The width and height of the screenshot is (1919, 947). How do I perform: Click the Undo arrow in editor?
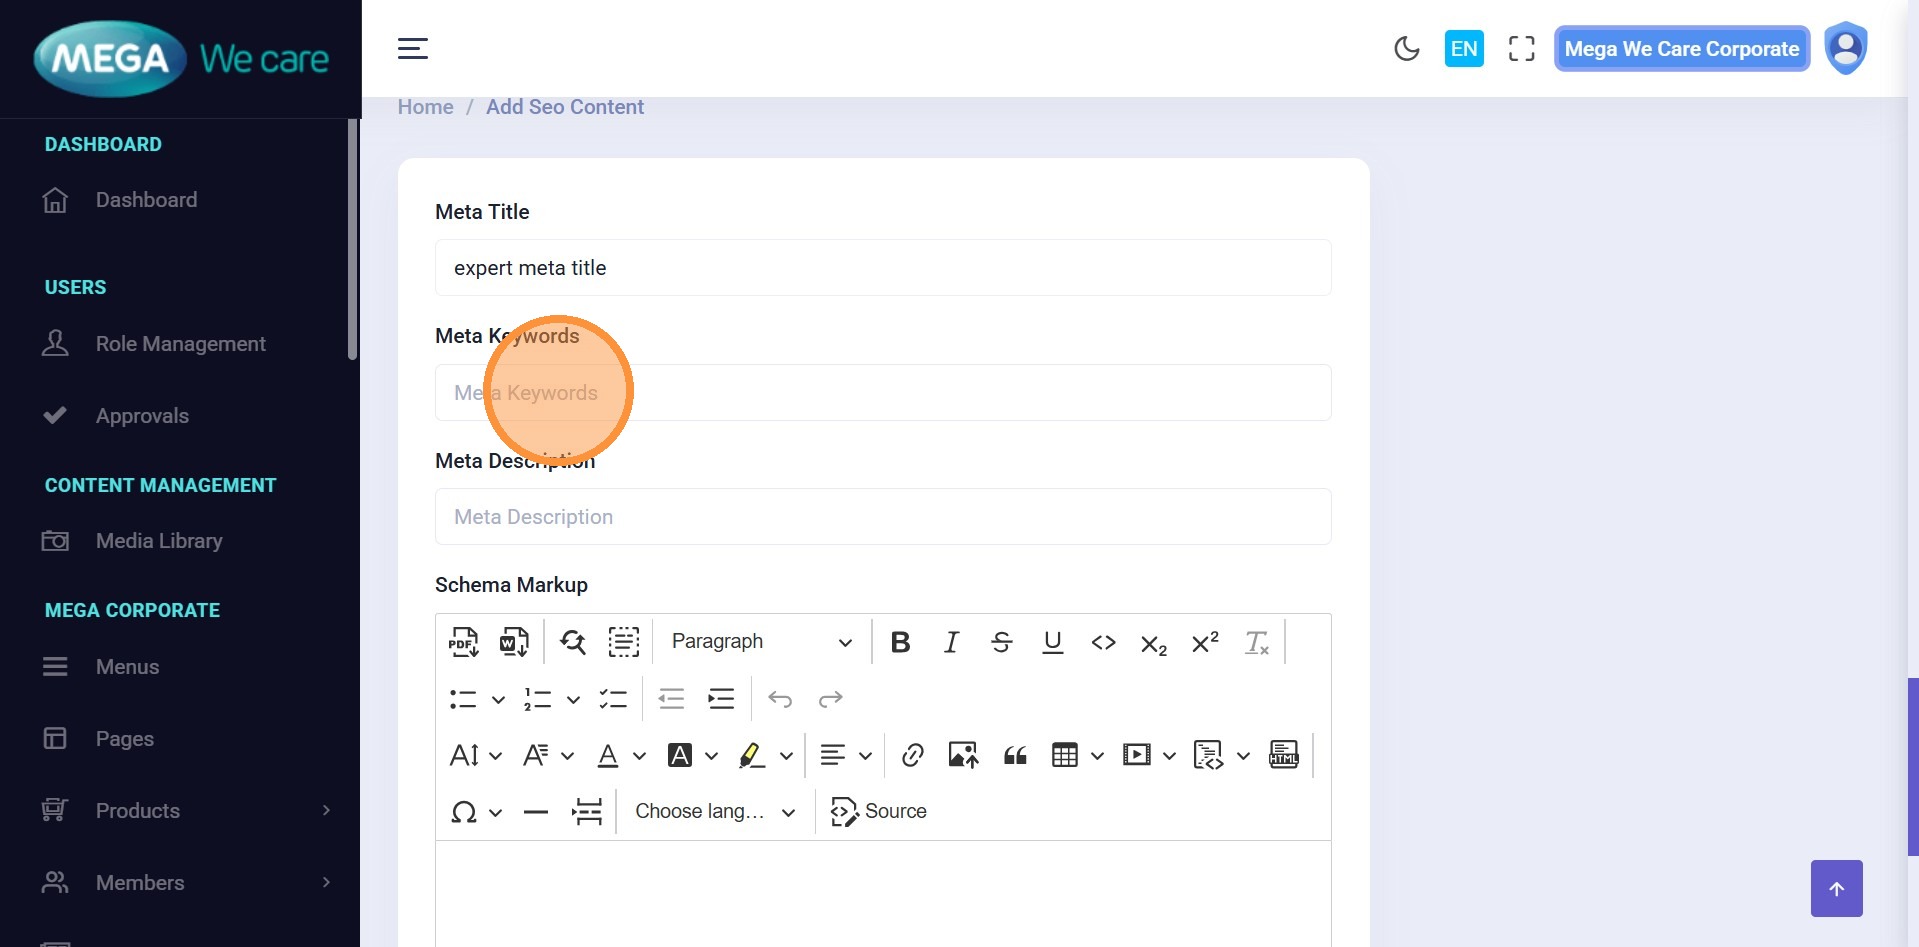tap(780, 699)
